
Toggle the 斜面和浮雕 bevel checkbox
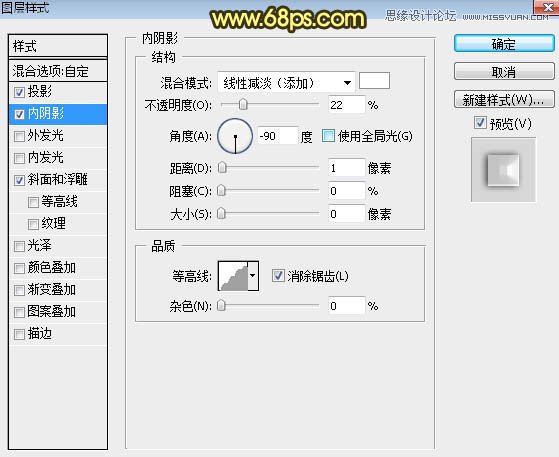19,180
